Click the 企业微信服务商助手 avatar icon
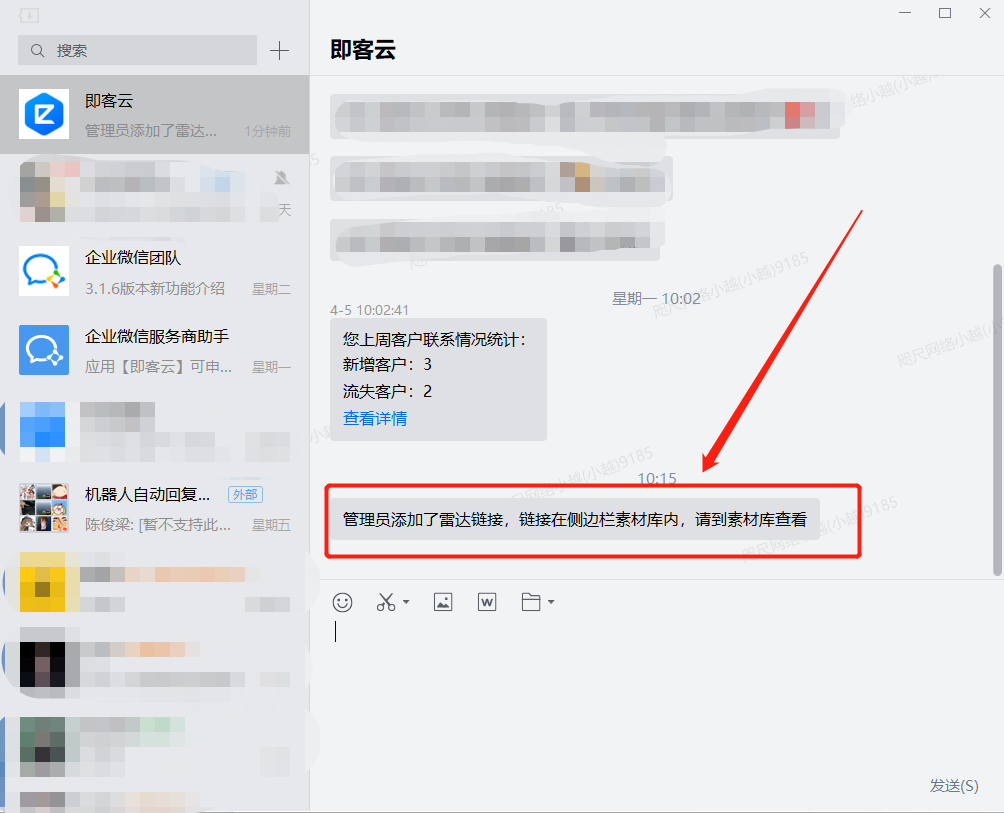Image resolution: width=1004 pixels, height=813 pixels. coord(44,350)
